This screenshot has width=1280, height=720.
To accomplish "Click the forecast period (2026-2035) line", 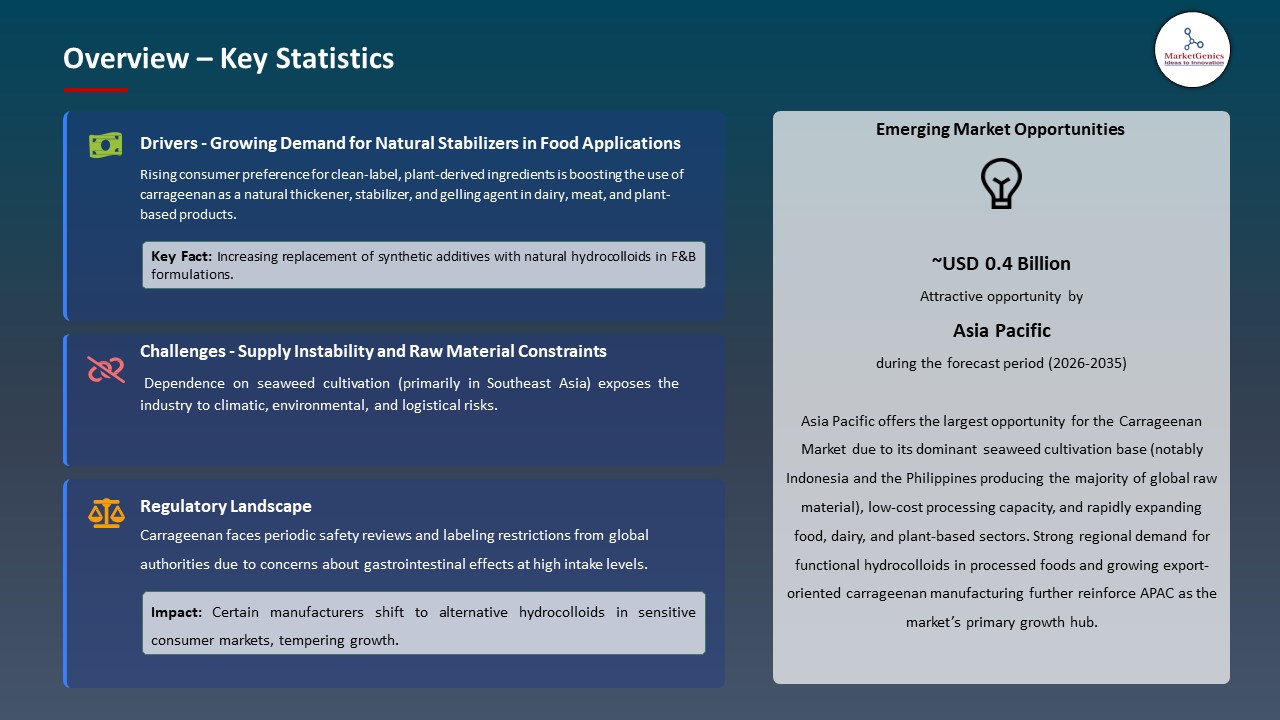I will coord(1001,363).
